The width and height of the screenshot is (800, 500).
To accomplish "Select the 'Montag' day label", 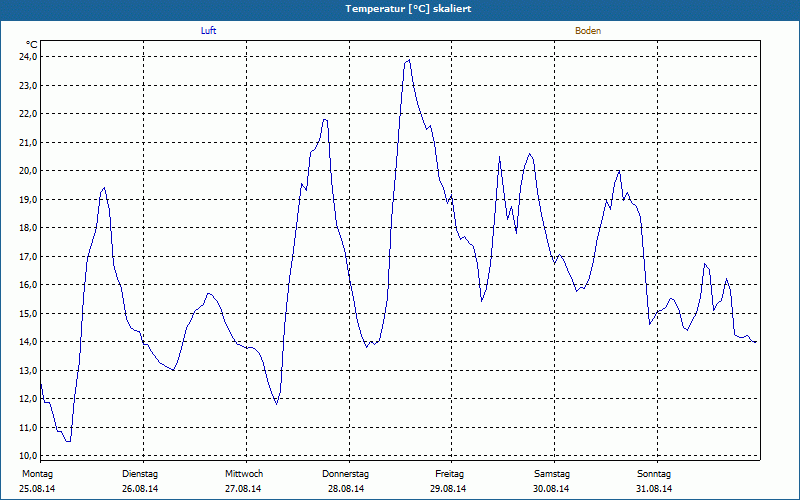I will tap(37, 474).
